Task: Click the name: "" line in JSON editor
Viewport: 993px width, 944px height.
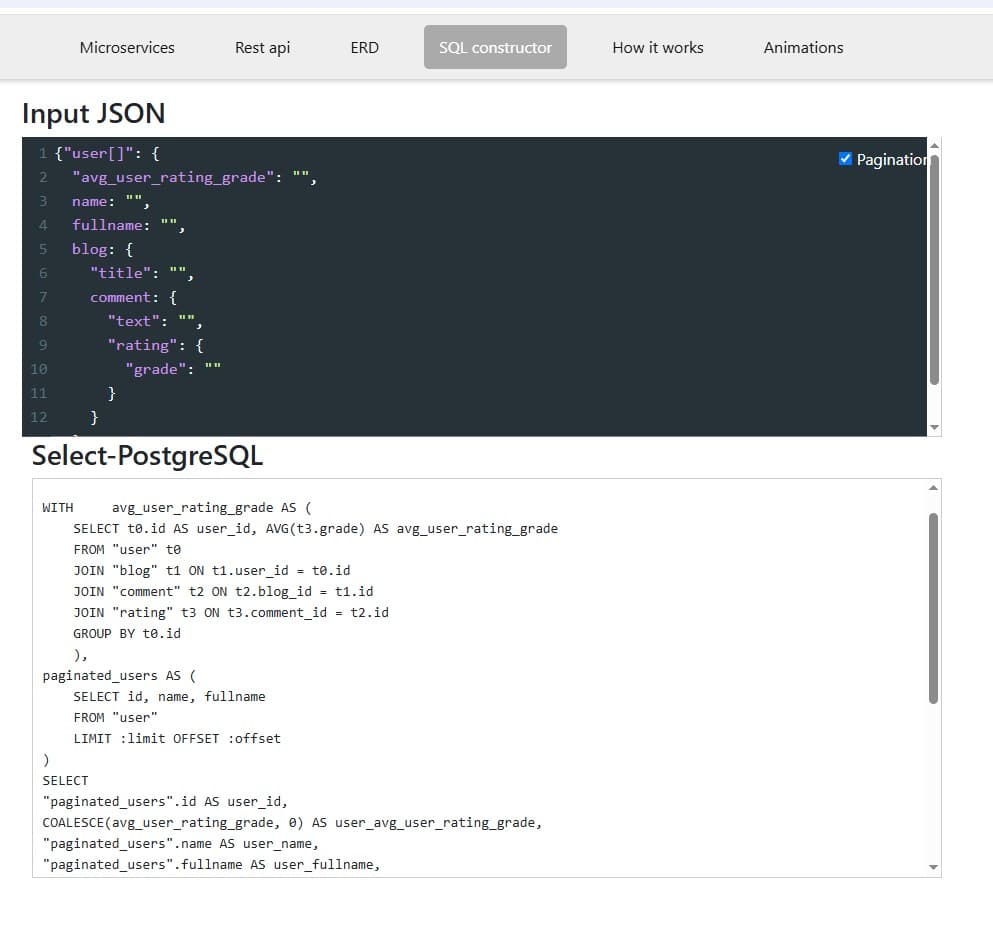Action: click(111, 201)
